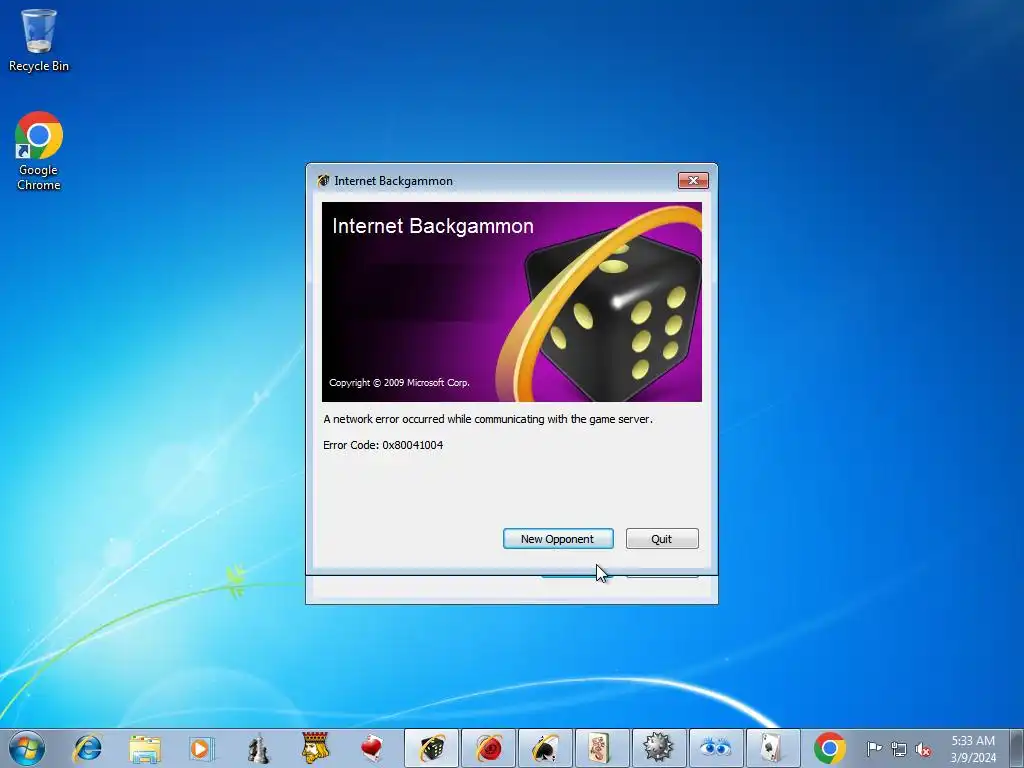
Task: Click the network error occurred message text
Action: 488,419
